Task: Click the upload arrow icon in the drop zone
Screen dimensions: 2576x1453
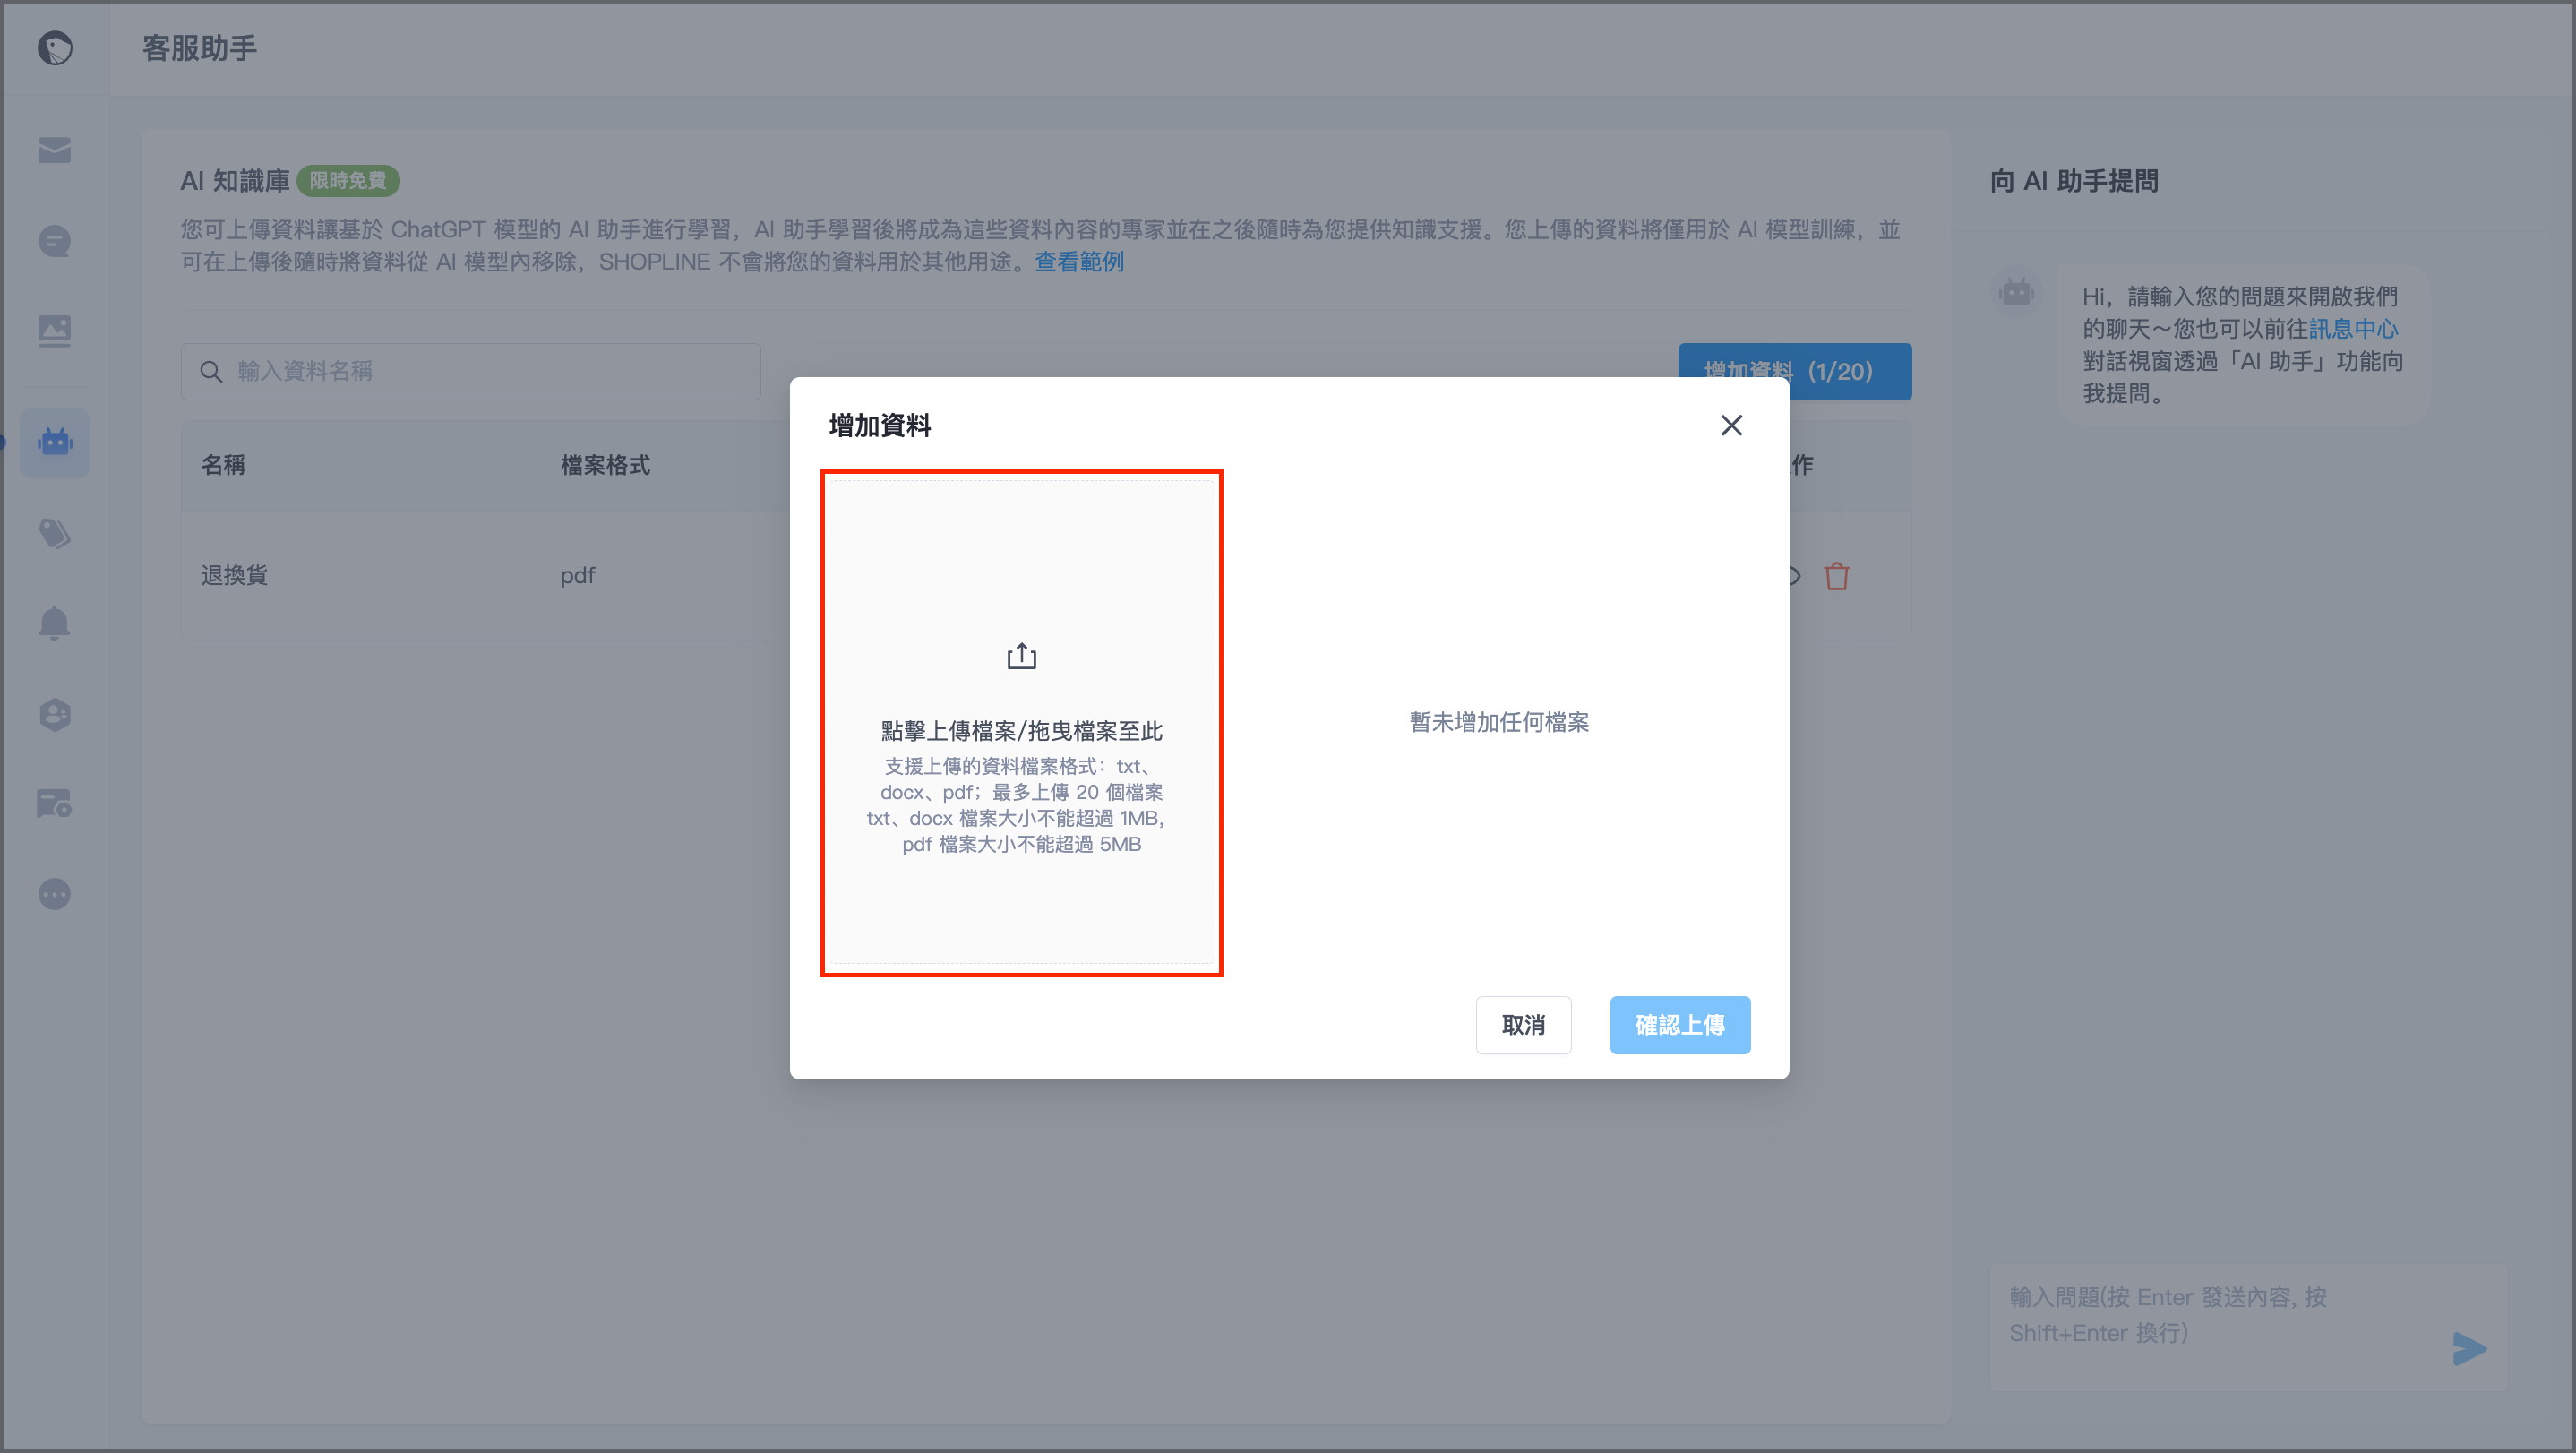Action: [1021, 656]
